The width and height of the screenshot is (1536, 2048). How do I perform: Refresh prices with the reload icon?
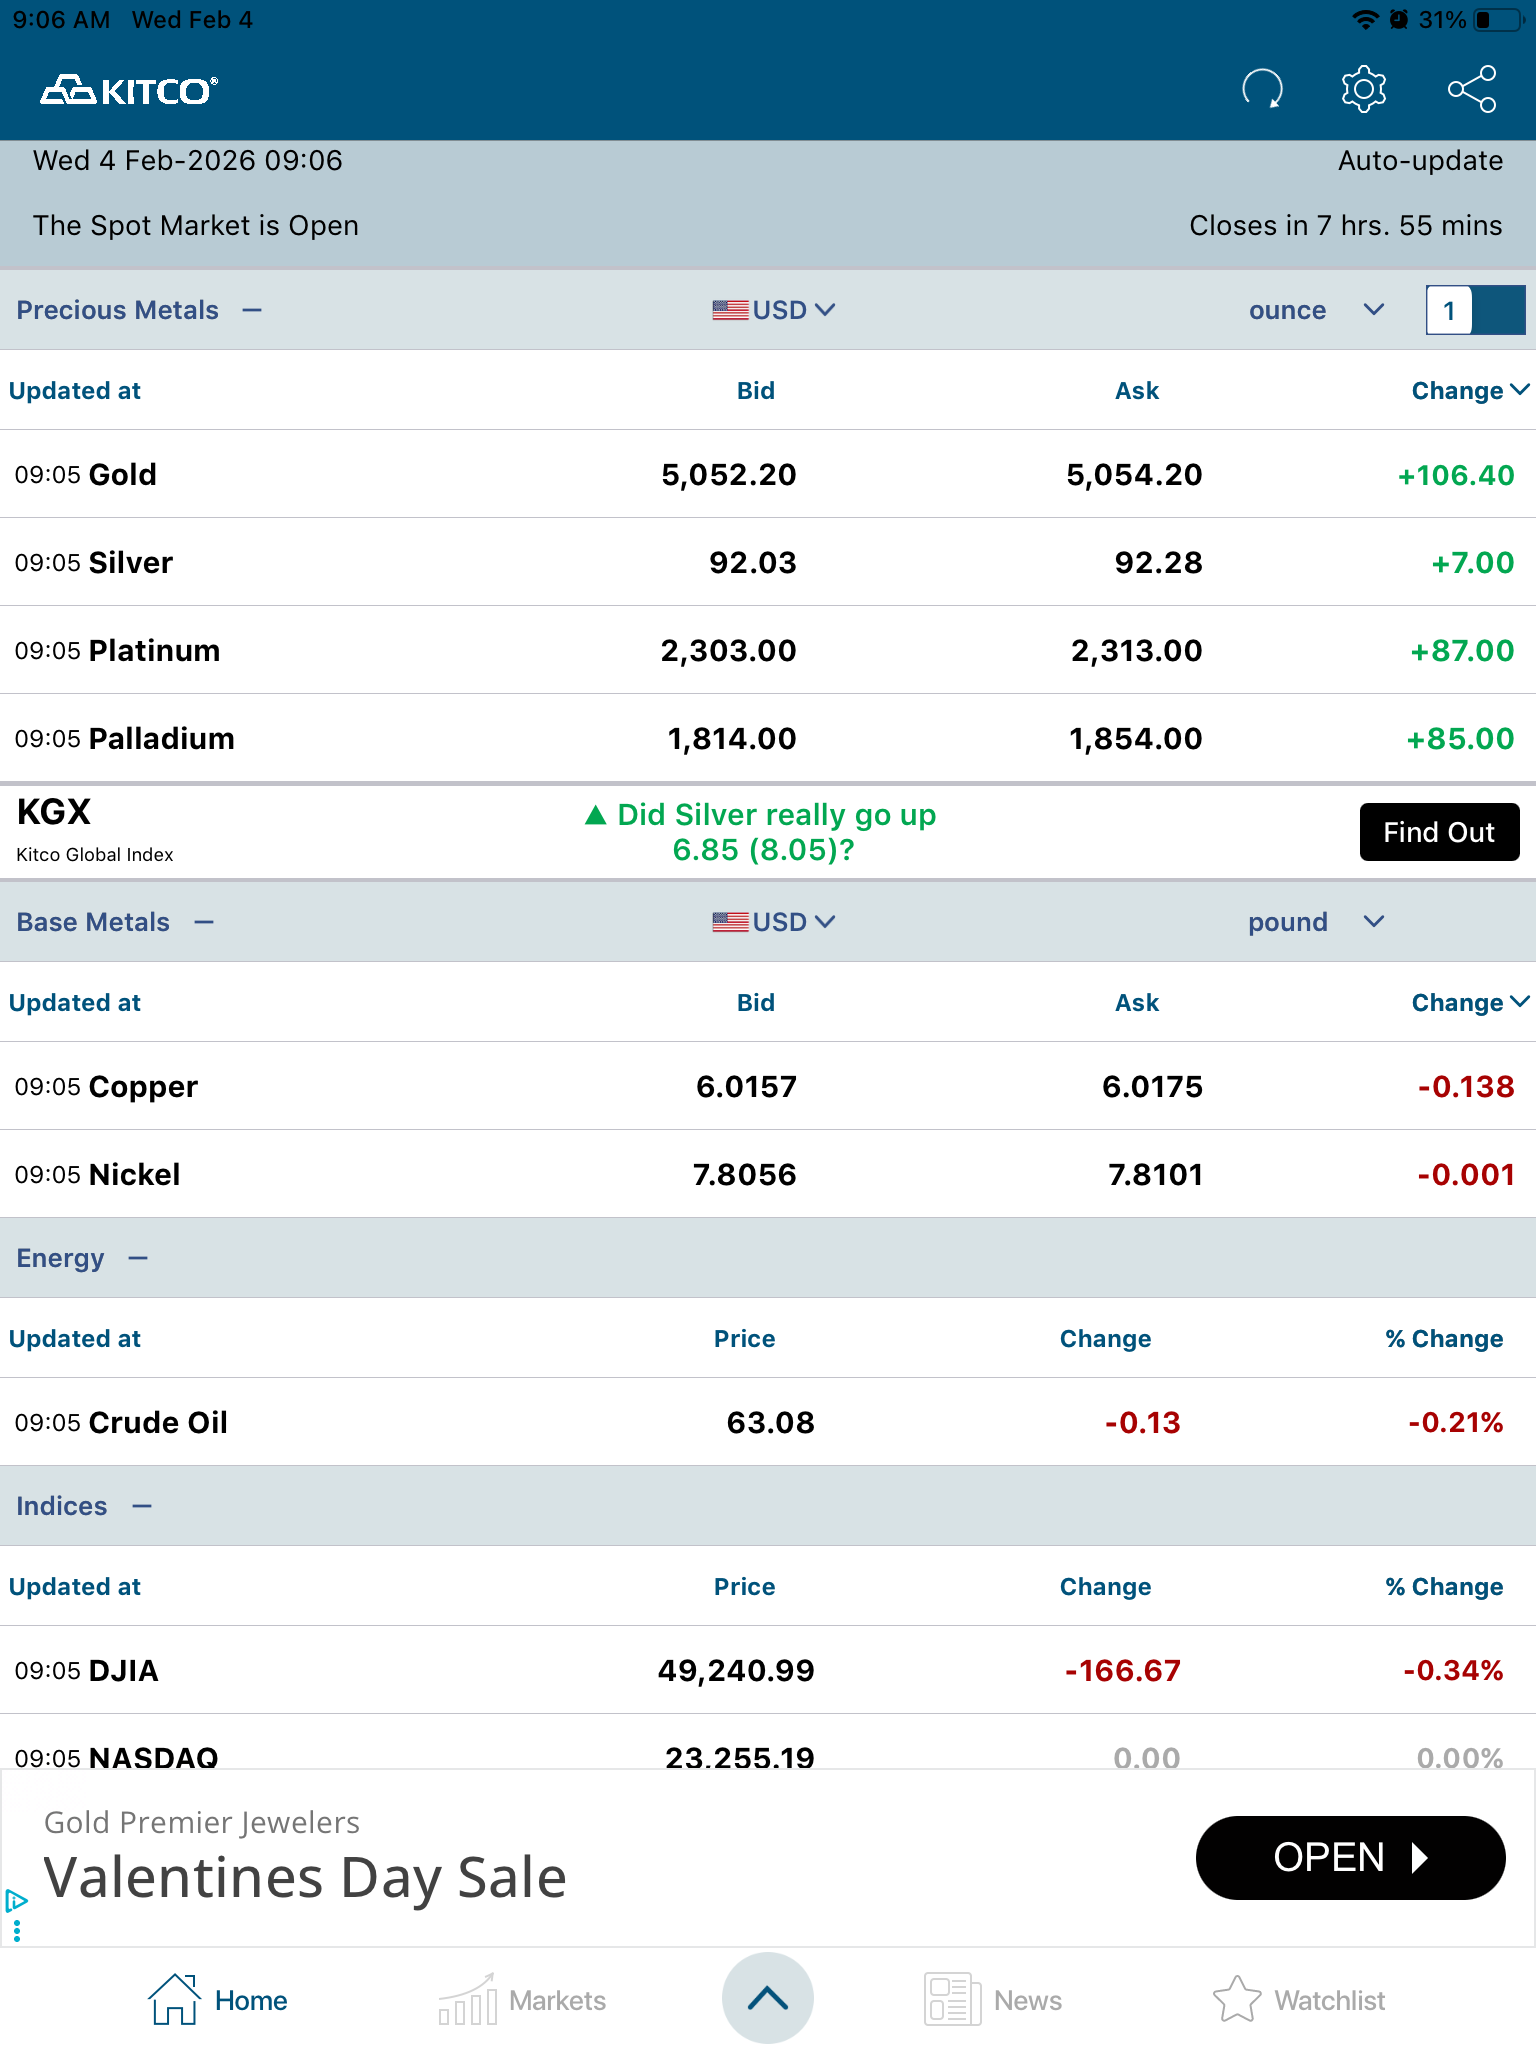click(1262, 89)
